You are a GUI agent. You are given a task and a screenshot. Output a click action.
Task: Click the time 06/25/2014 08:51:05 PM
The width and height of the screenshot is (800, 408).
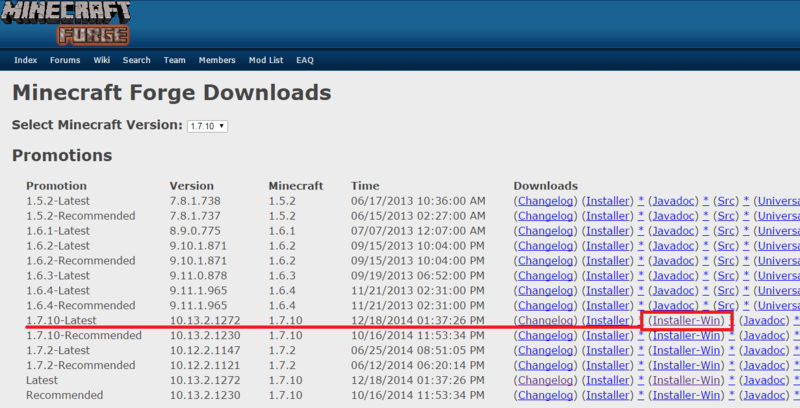point(417,350)
